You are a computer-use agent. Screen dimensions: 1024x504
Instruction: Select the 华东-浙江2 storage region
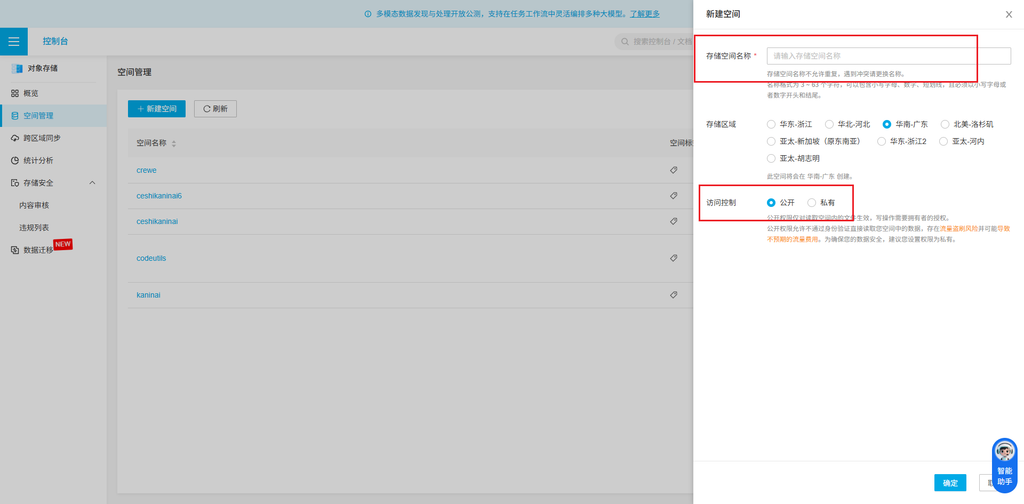pyautogui.click(x=882, y=141)
